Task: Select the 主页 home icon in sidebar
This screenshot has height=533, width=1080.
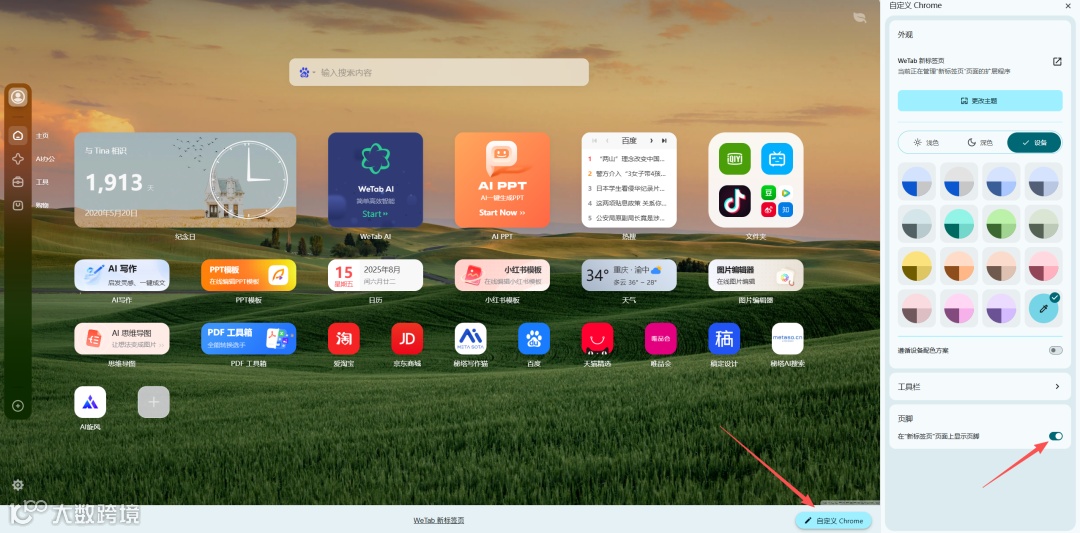Action: [19, 136]
